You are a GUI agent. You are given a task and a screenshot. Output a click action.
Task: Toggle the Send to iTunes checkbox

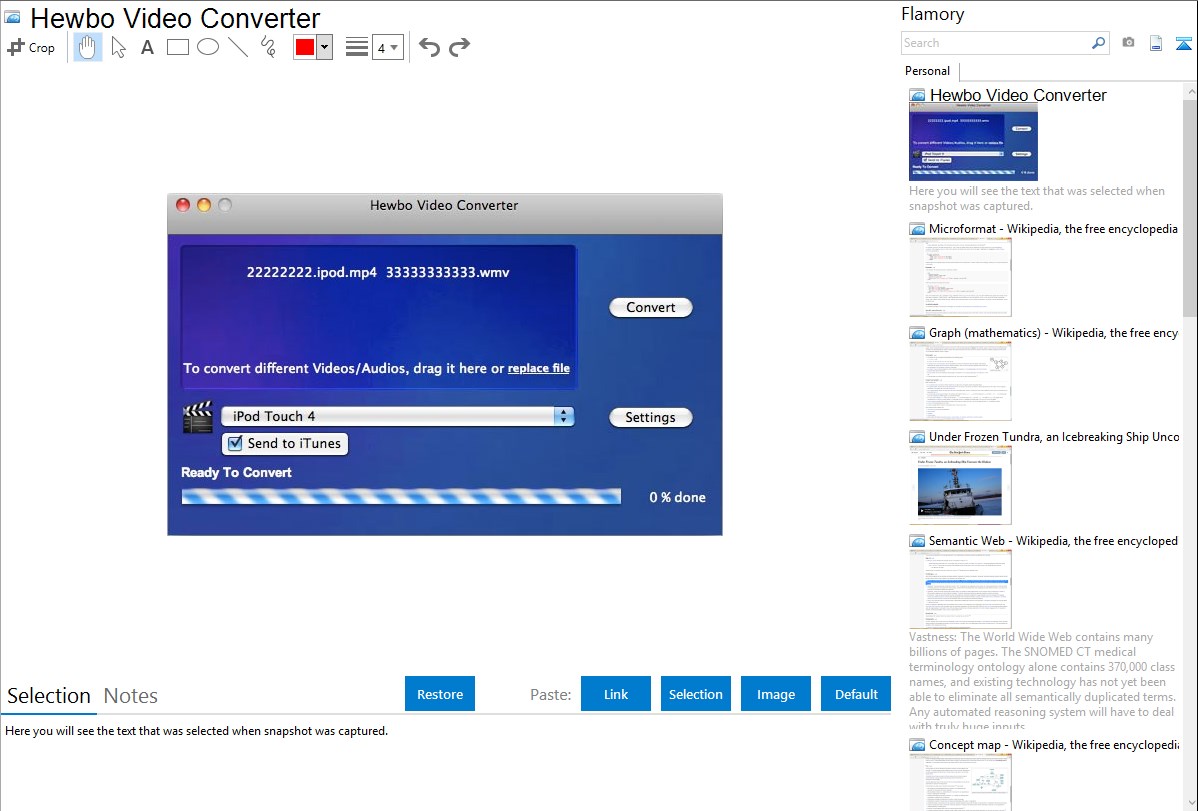coord(235,443)
